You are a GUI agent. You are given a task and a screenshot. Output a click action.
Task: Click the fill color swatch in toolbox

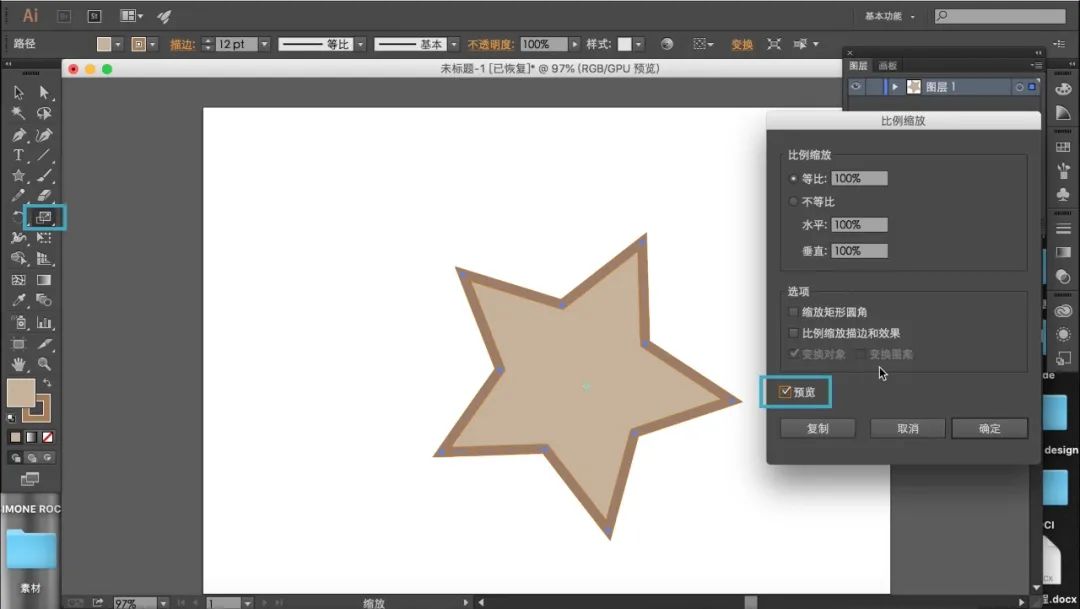pyautogui.click(x=20, y=392)
